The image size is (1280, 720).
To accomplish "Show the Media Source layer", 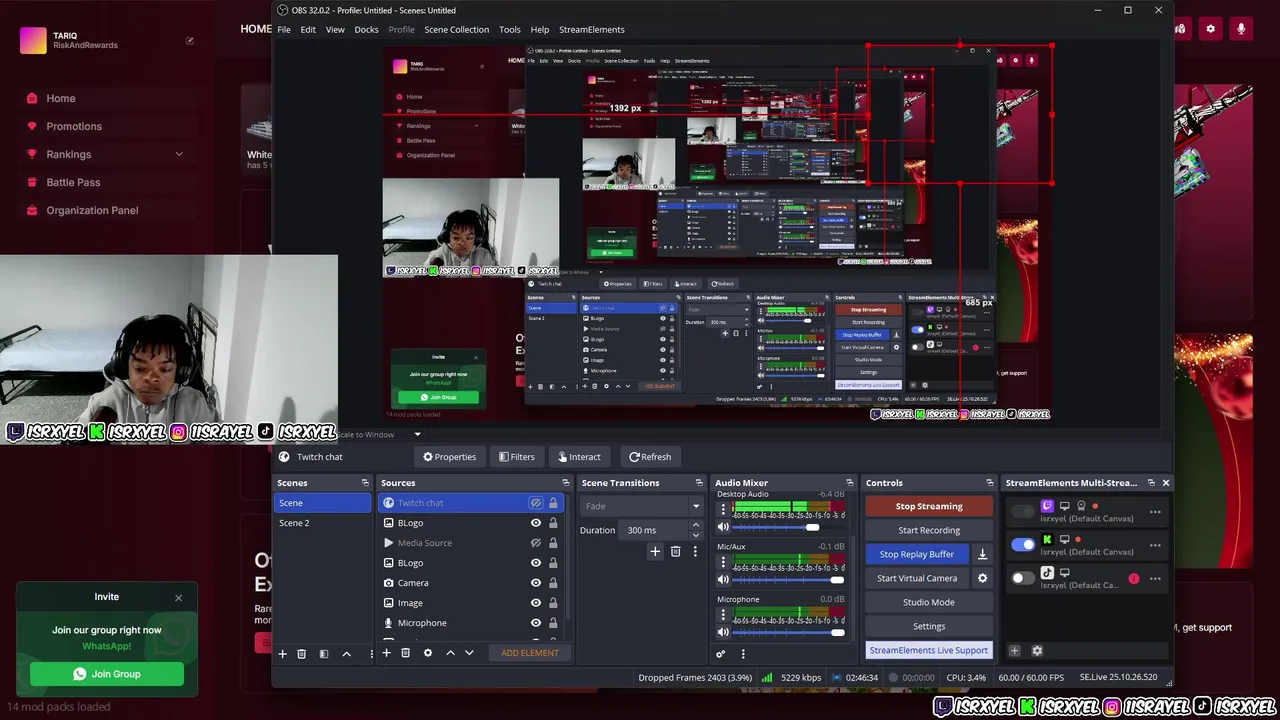I will click(536, 543).
